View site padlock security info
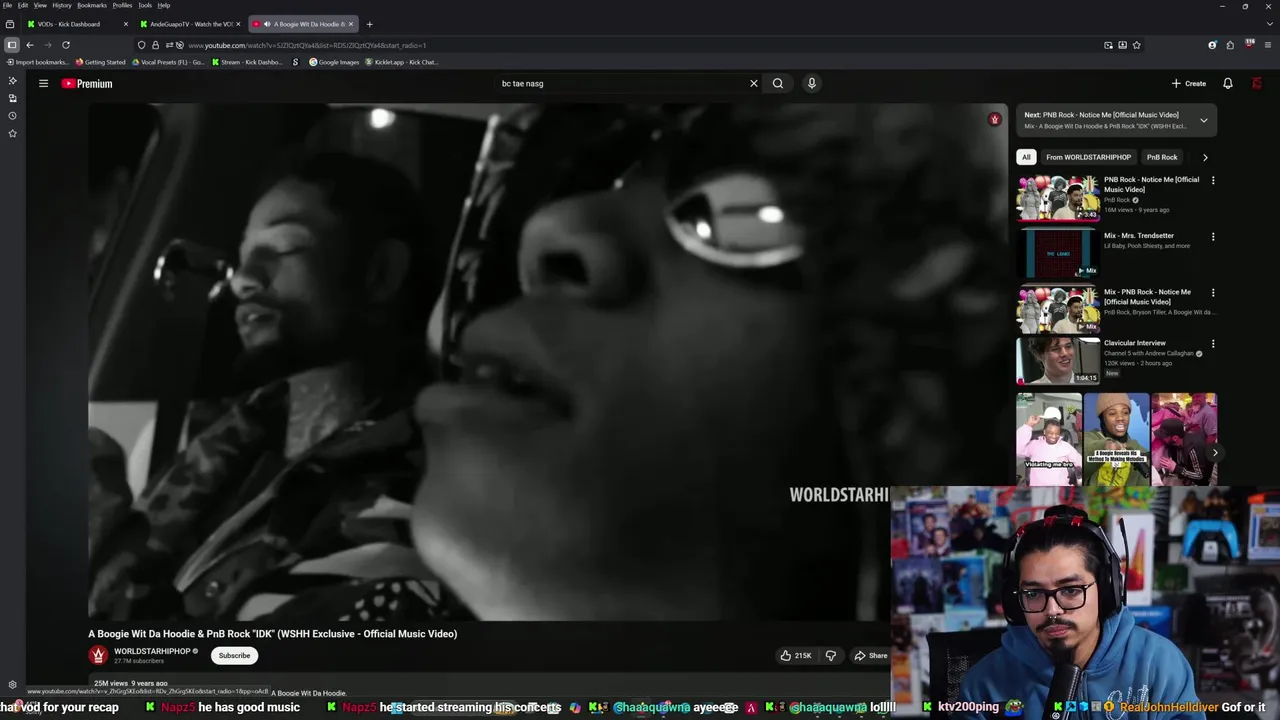The height and width of the screenshot is (720, 1280). tap(155, 45)
